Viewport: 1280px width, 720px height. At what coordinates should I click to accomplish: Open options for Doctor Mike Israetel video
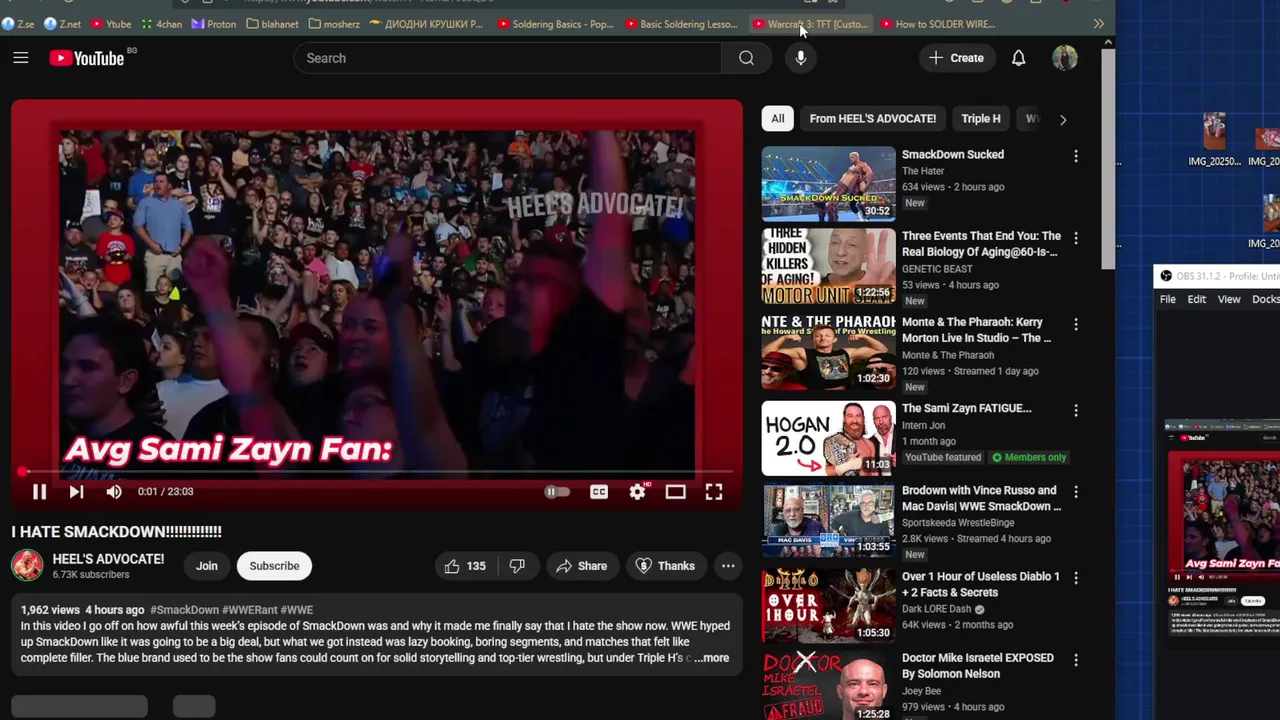pyautogui.click(x=1075, y=660)
